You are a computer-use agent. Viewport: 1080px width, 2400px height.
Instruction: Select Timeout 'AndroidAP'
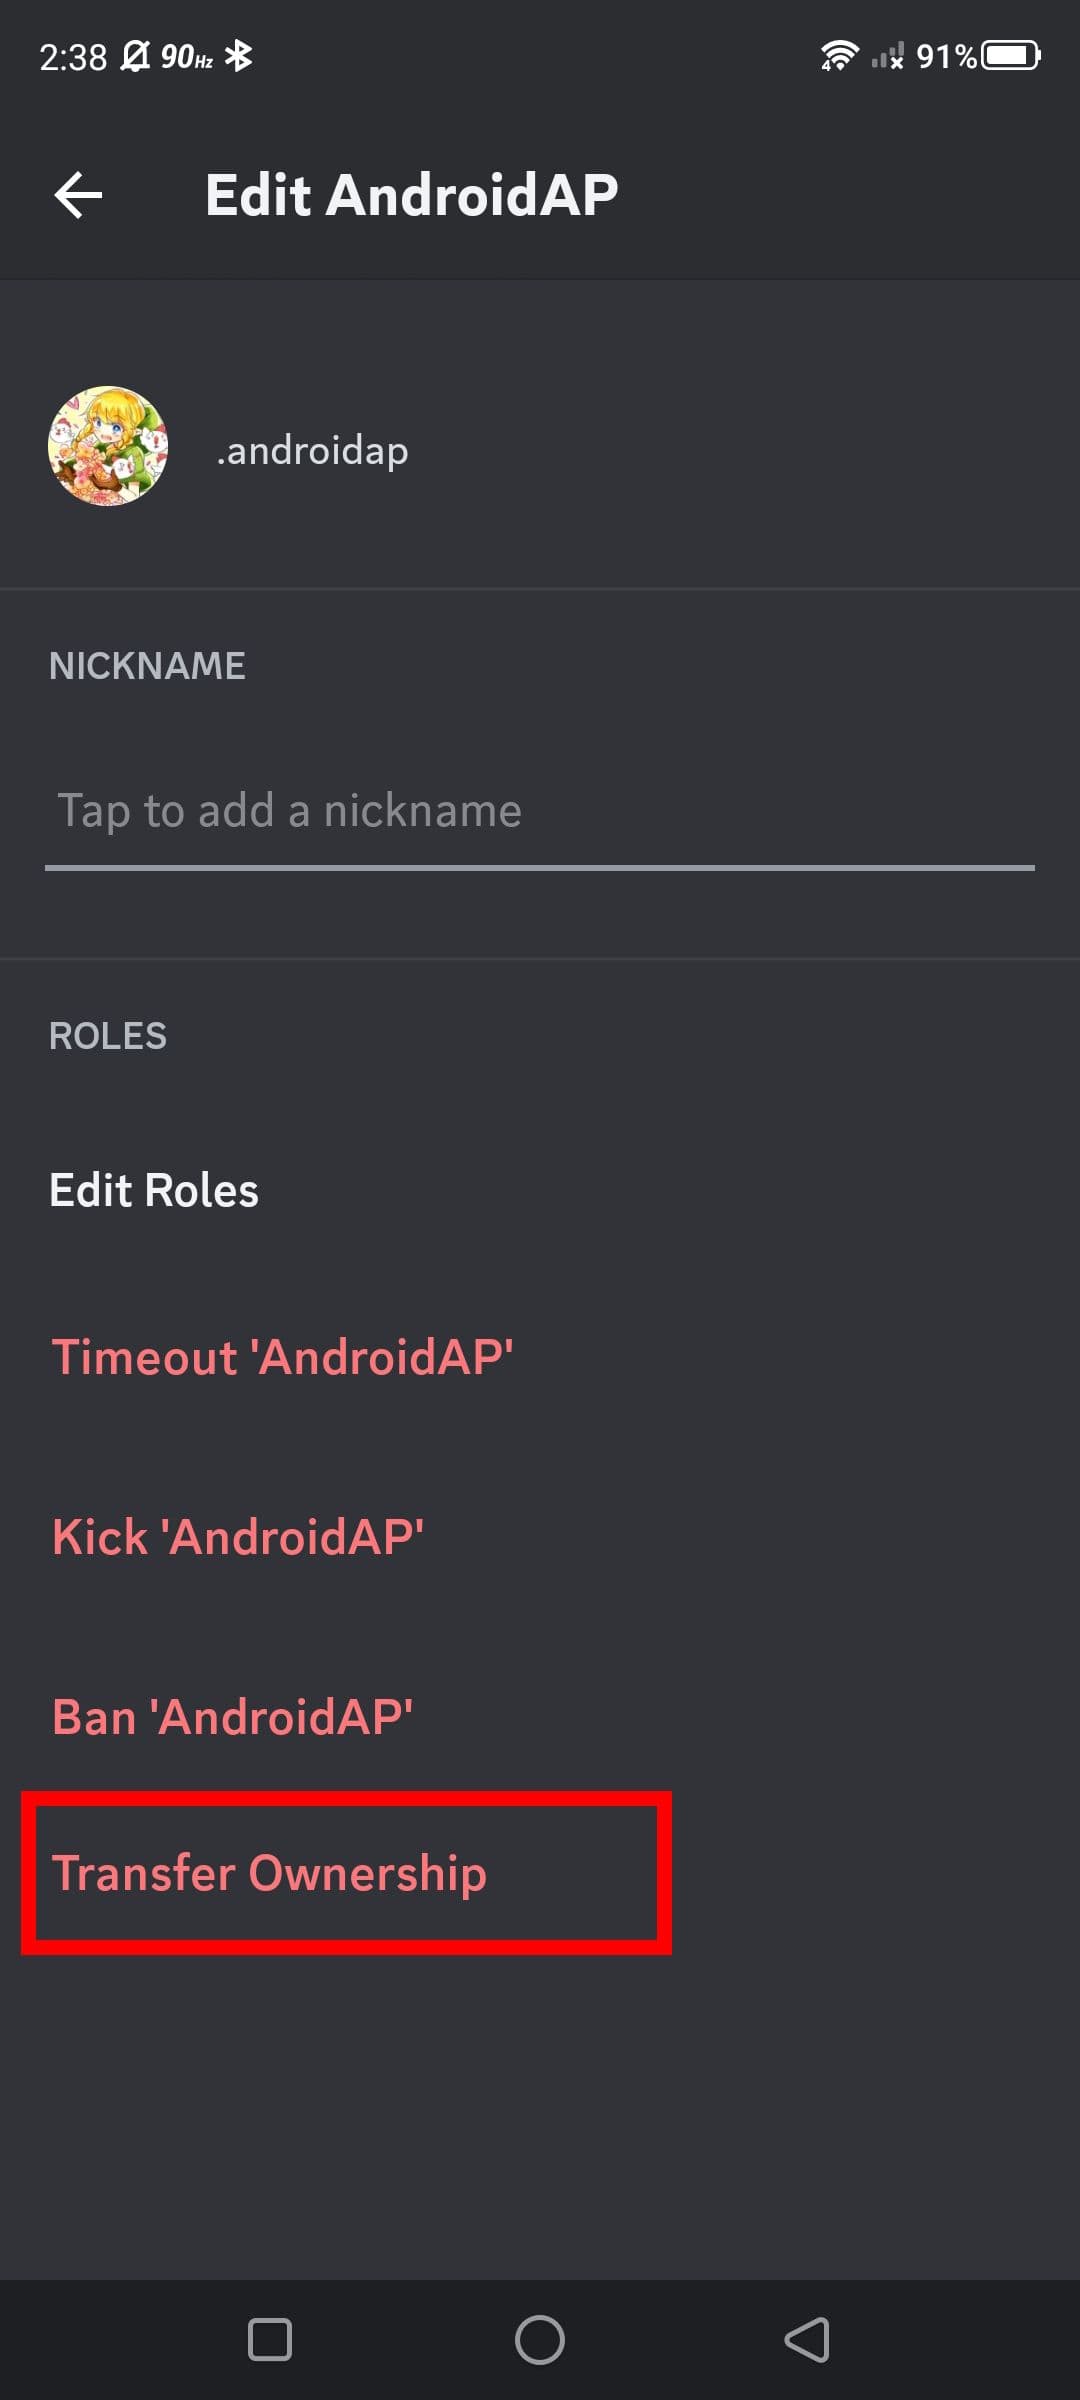tap(282, 1357)
